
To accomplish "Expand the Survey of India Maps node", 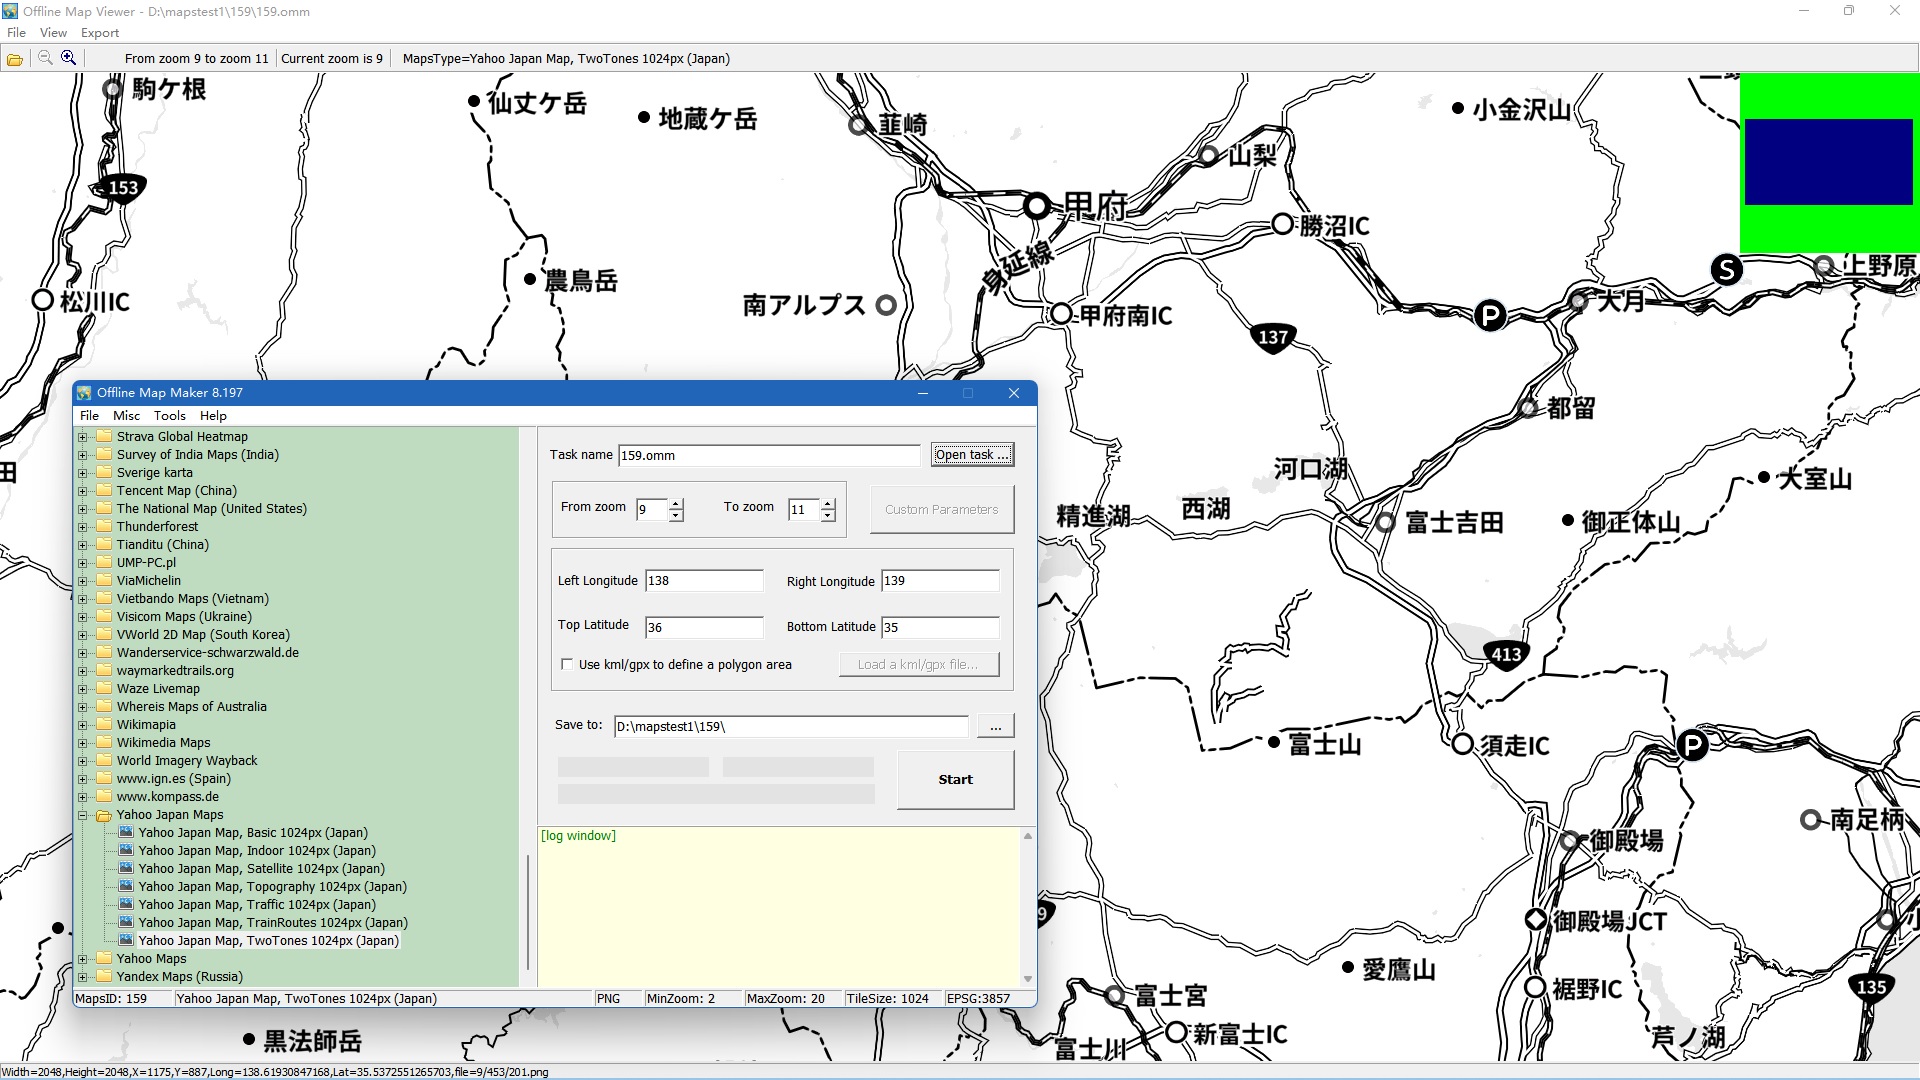I will [83, 455].
